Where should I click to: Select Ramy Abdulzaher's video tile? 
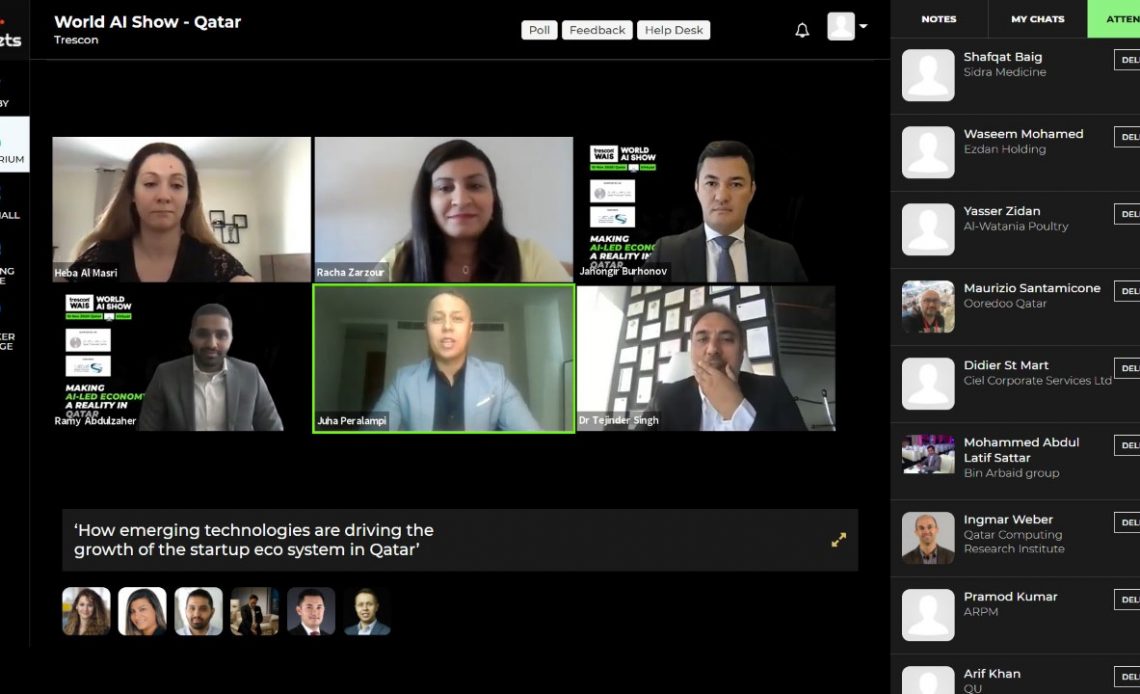coord(181,358)
